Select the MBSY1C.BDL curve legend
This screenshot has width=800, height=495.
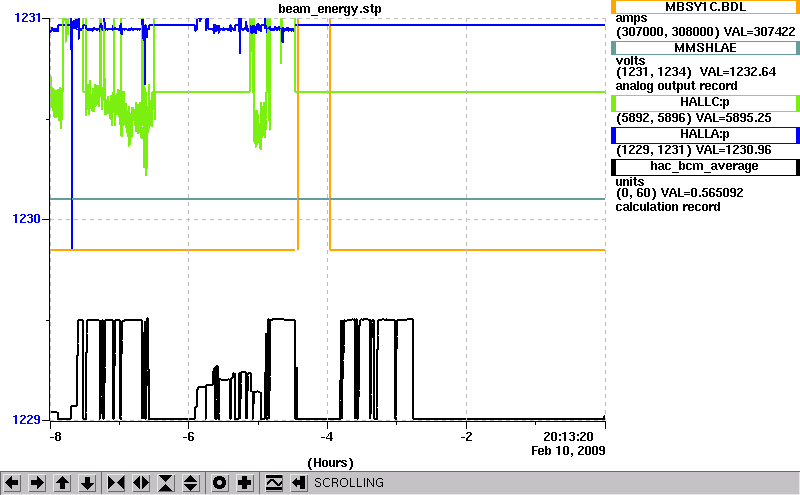[x=706, y=7]
